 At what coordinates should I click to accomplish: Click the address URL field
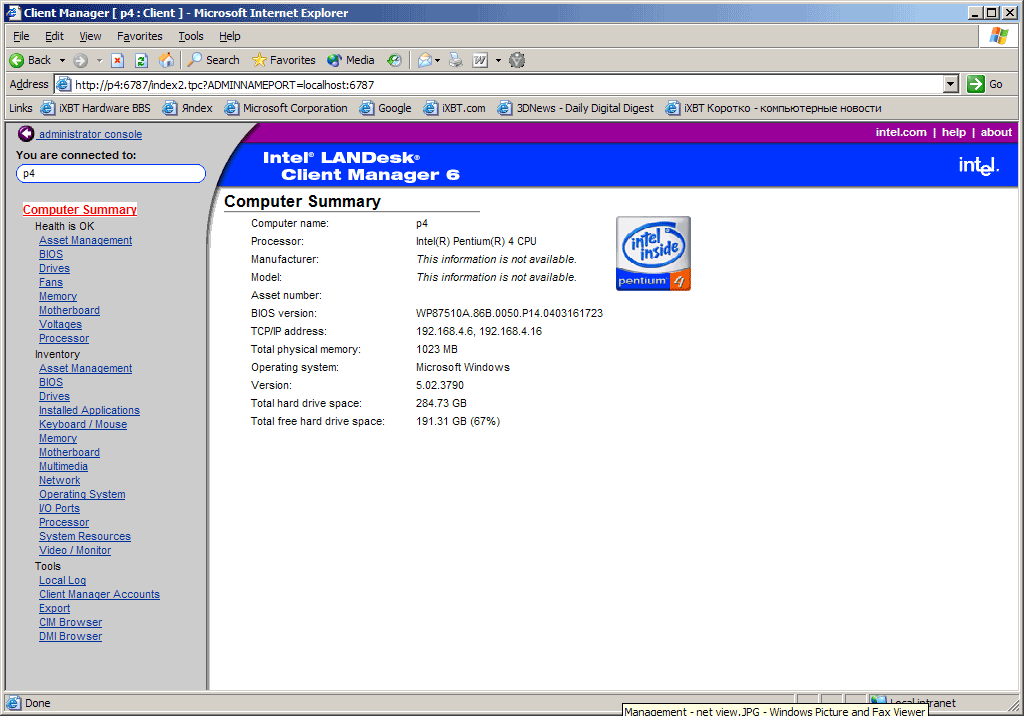(507, 84)
